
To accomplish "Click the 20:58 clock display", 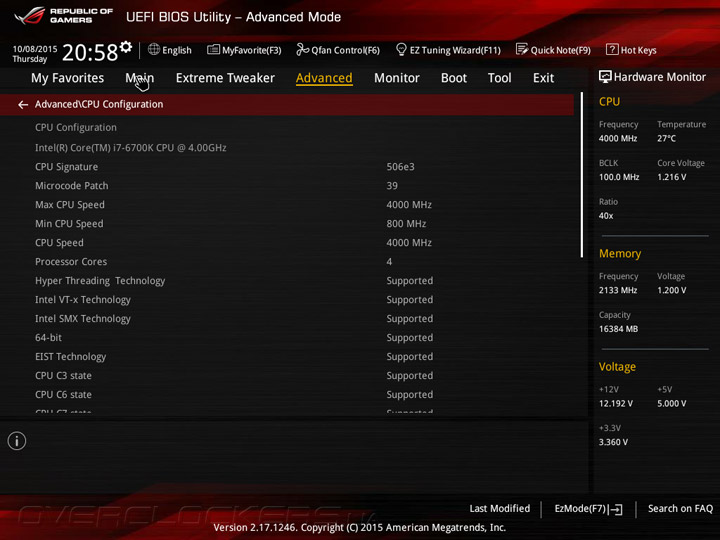I will pyautogui.click(x=90, y=53).
